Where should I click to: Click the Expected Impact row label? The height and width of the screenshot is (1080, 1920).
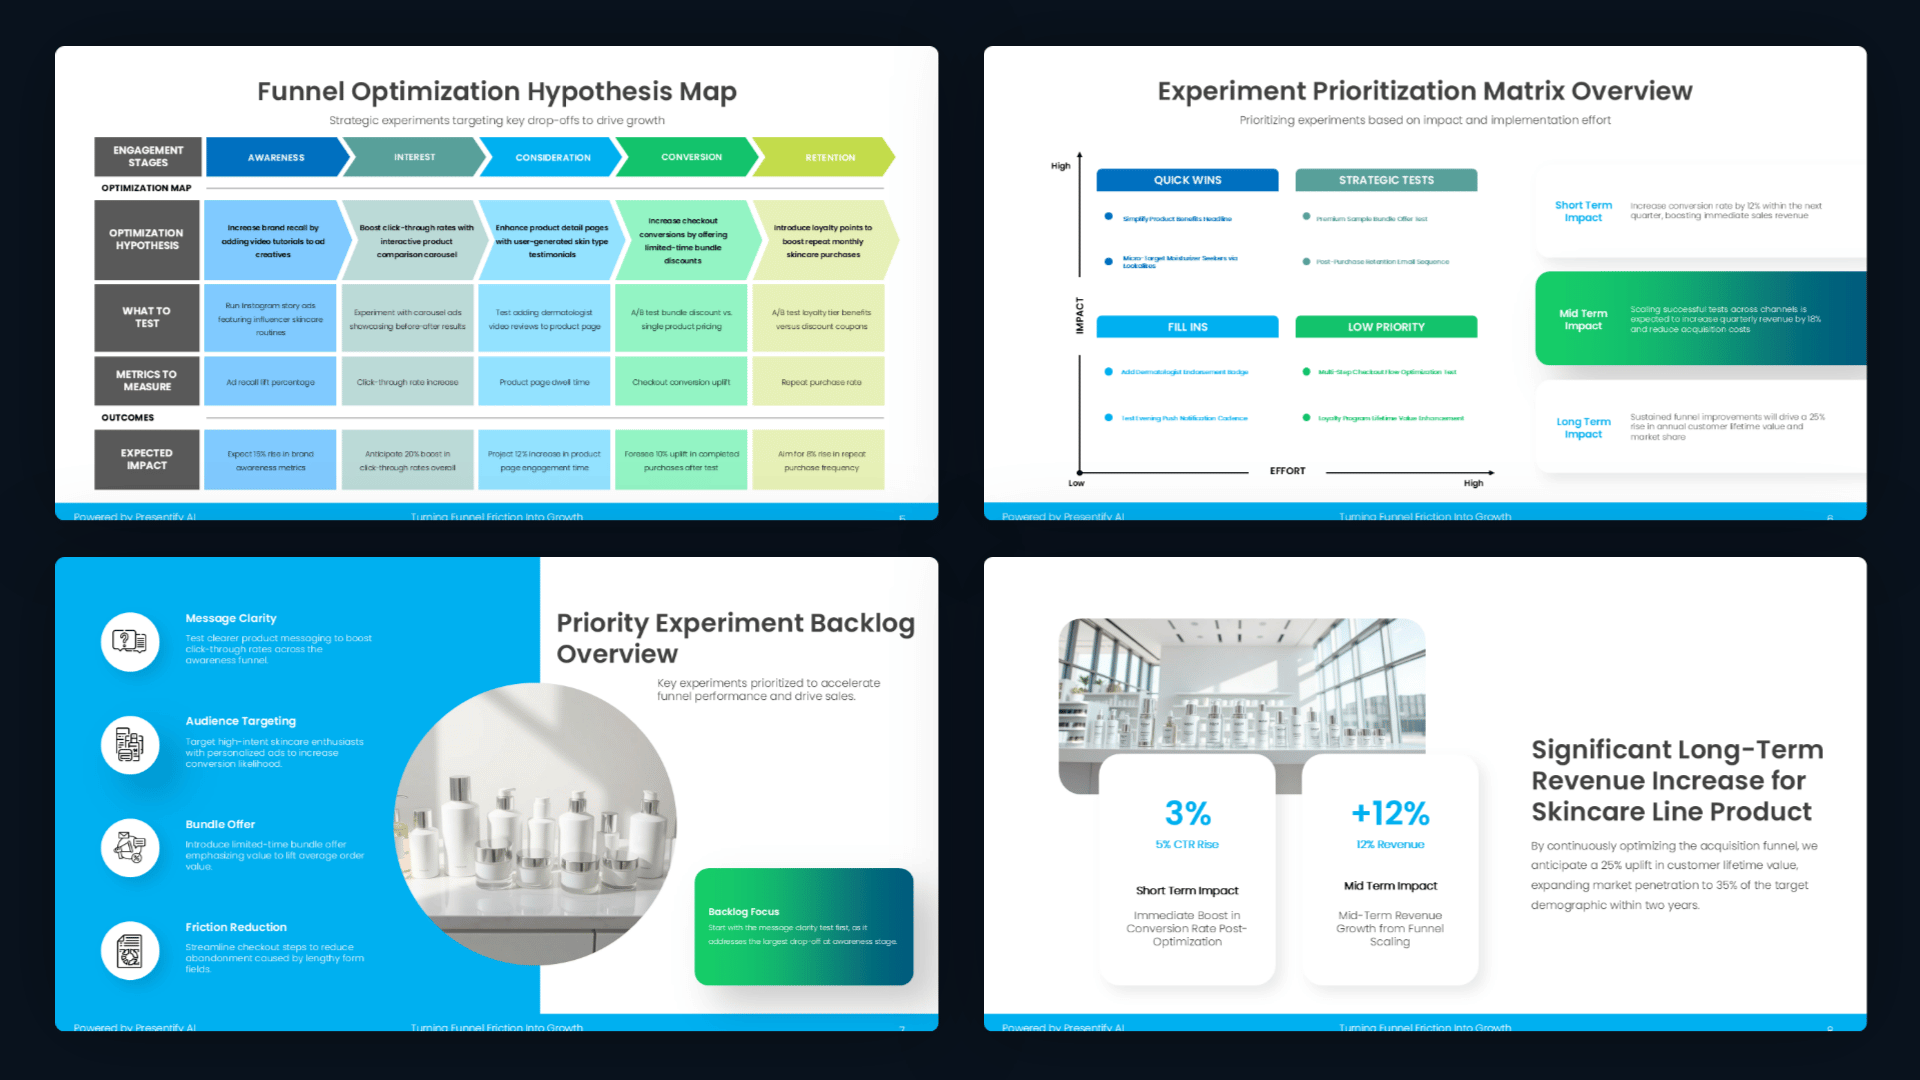click(148, 460)
